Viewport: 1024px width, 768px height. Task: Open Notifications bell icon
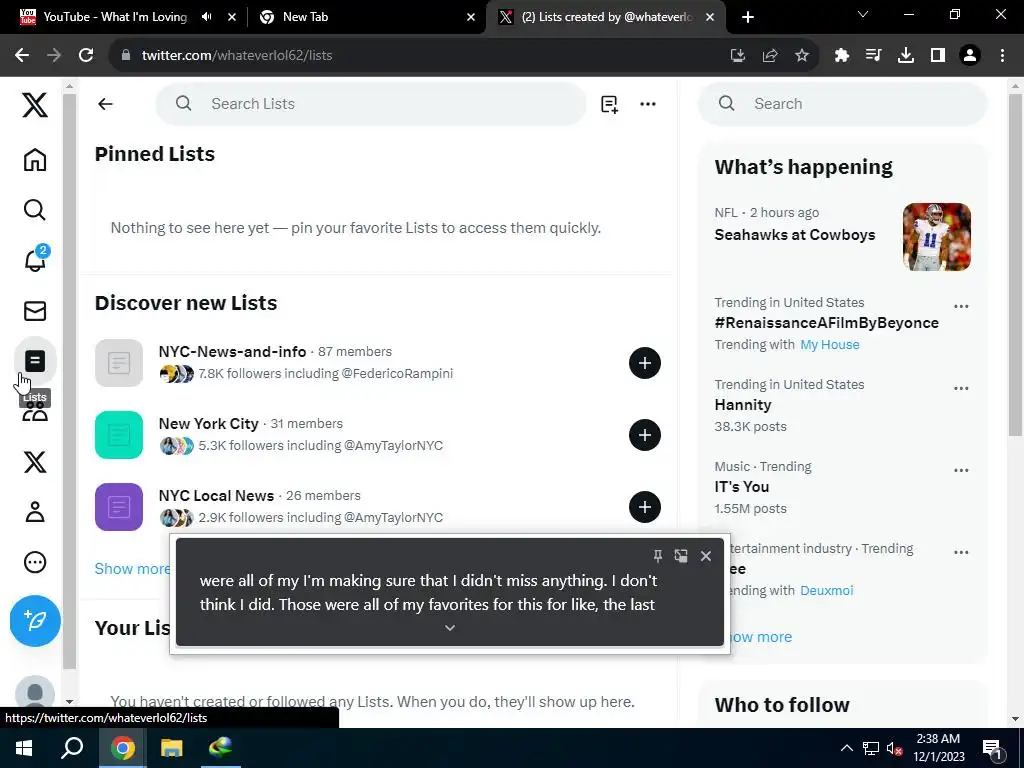[35, 259]
